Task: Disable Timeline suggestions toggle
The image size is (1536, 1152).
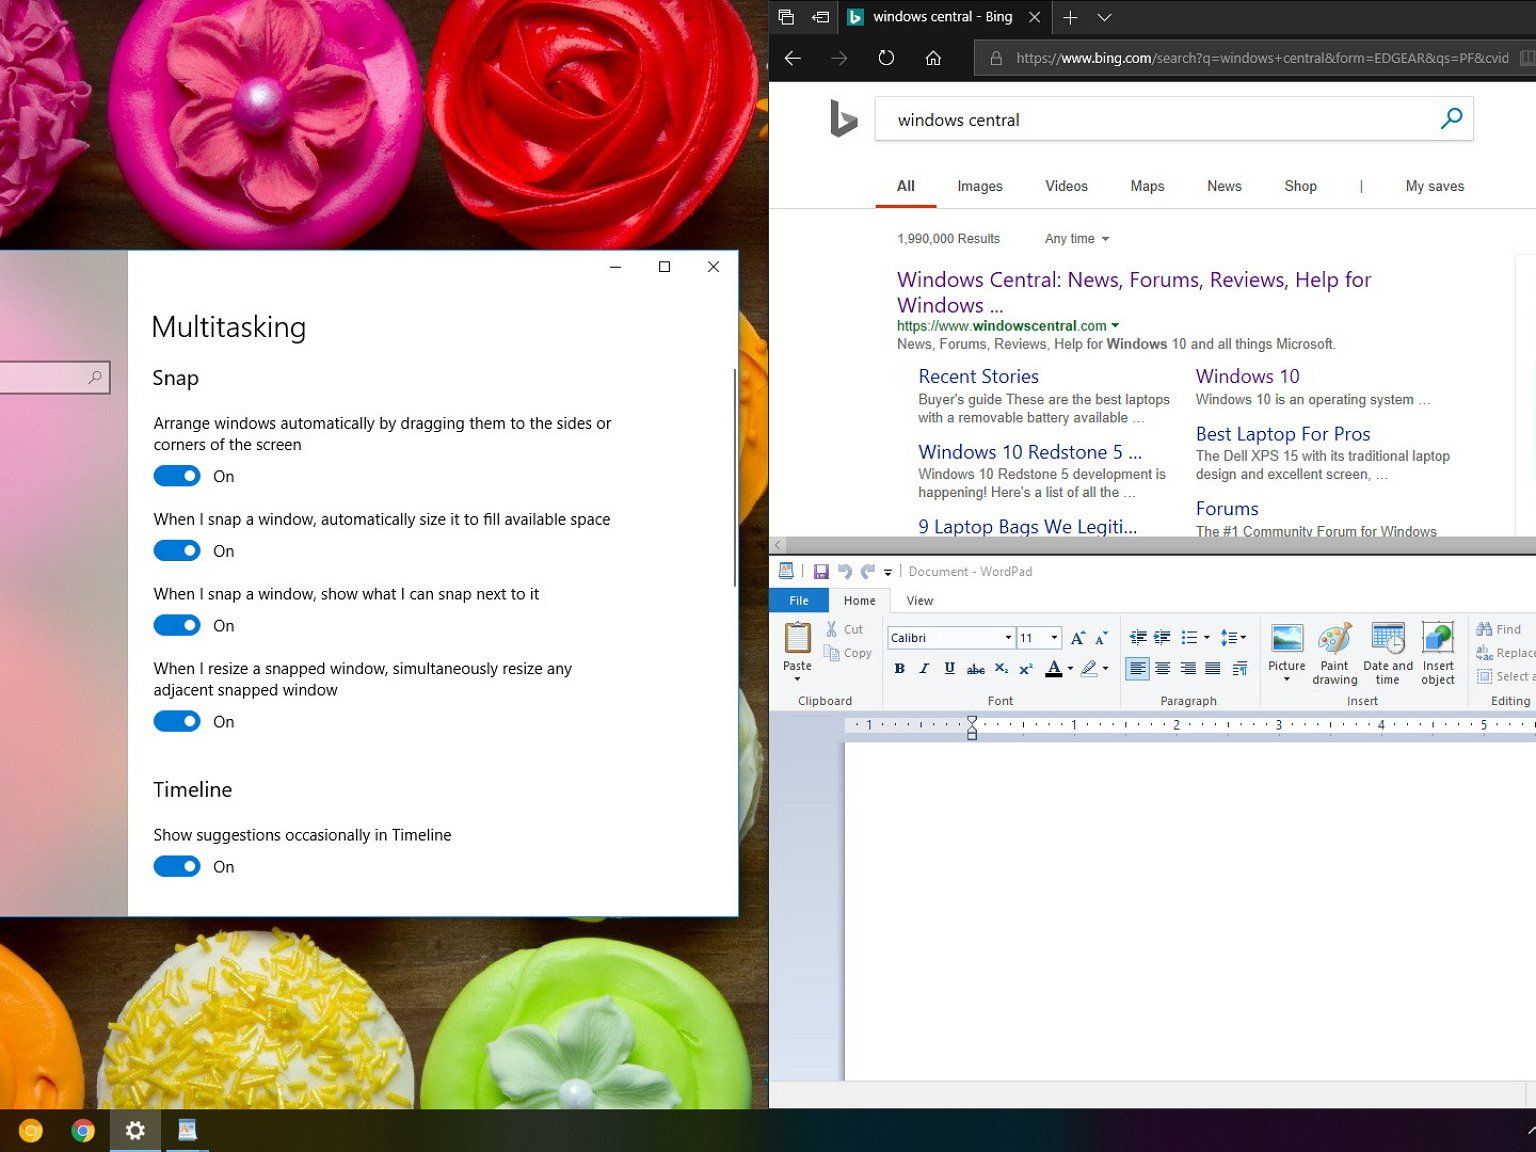Action: 177,867
